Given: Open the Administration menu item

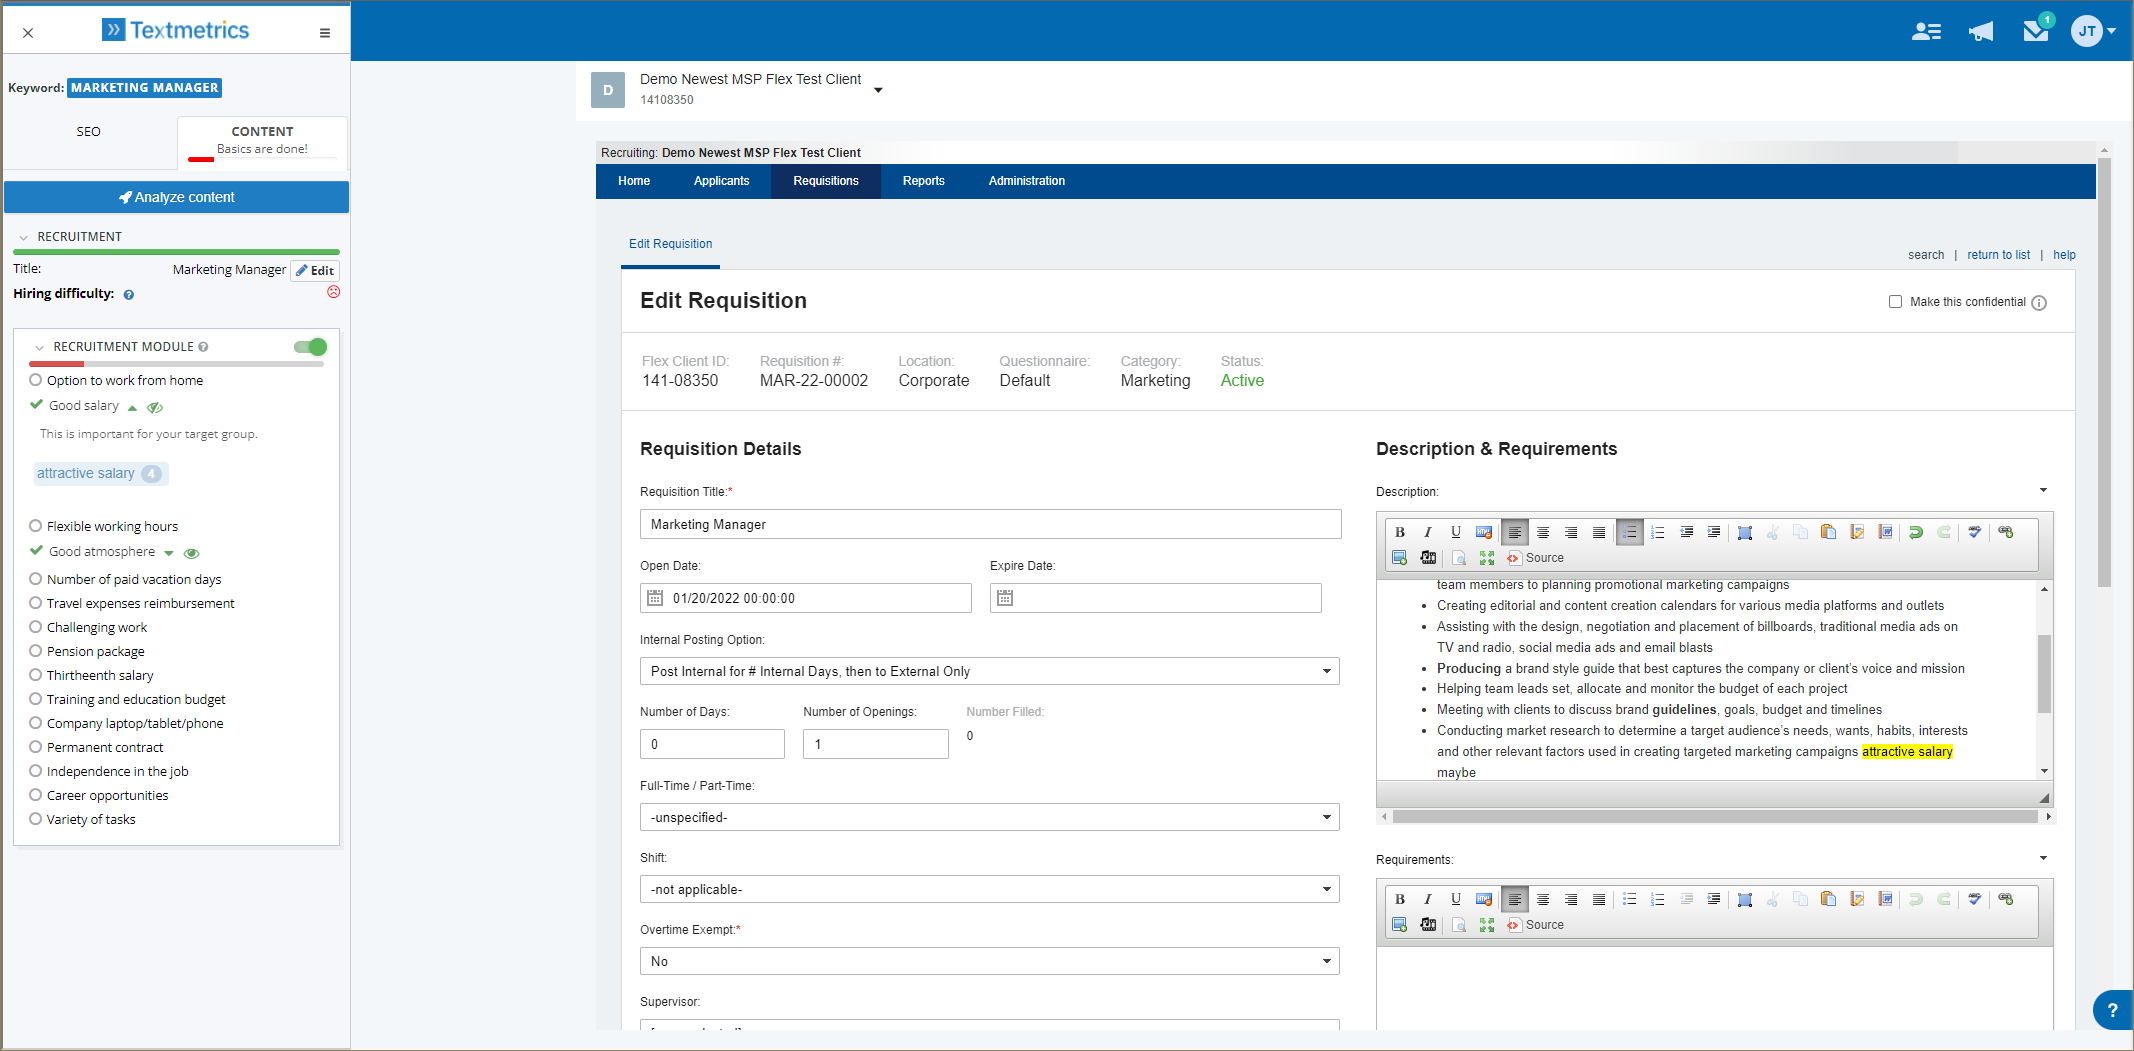Looking at the screenshot, I should pyautogui.click(x=1026, y=181).
